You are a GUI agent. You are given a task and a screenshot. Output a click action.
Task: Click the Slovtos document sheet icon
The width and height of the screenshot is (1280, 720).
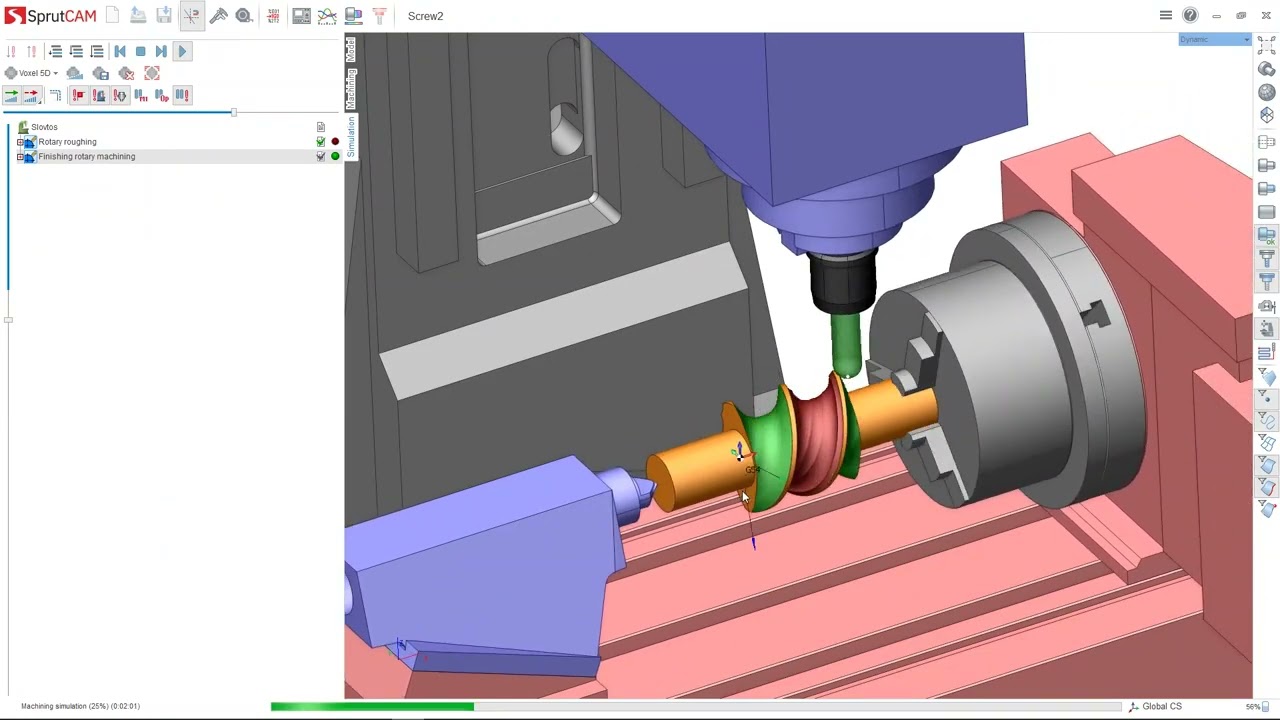click(x=321, y=127)
